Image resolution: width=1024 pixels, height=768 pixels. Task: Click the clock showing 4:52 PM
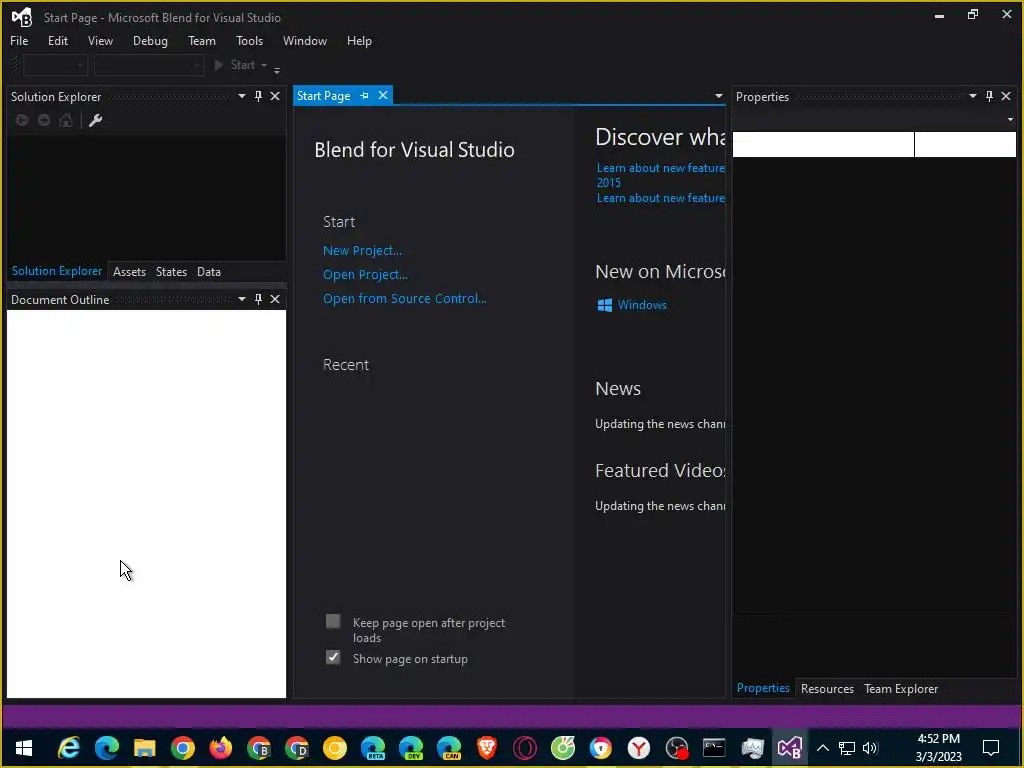938,739
